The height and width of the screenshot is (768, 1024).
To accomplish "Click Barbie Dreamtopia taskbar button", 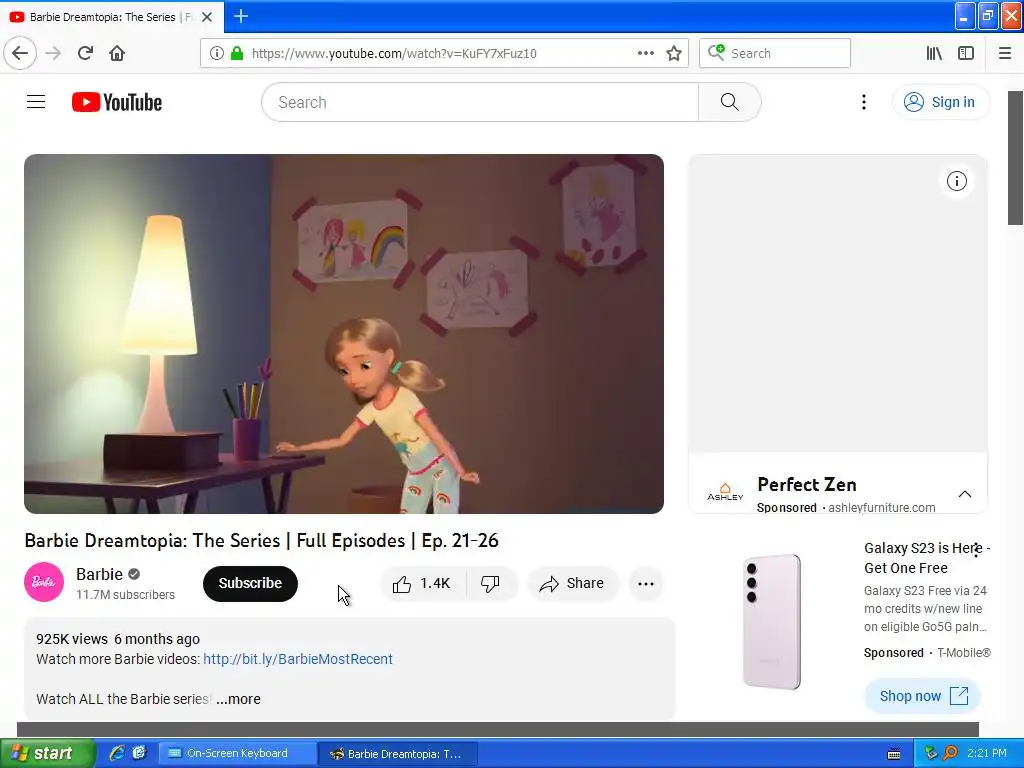I will (397, 754).
